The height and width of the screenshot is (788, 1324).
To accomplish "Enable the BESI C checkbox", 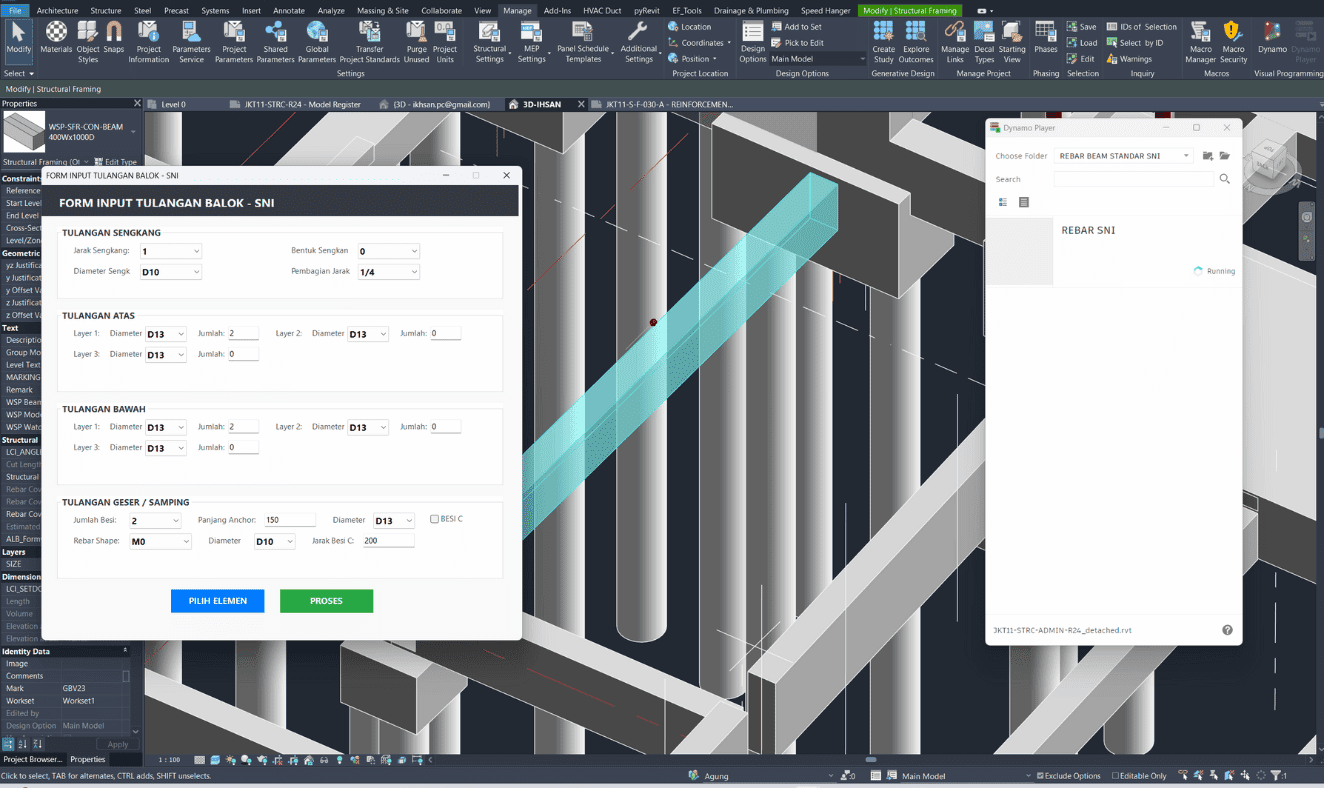I will point(434,519).
